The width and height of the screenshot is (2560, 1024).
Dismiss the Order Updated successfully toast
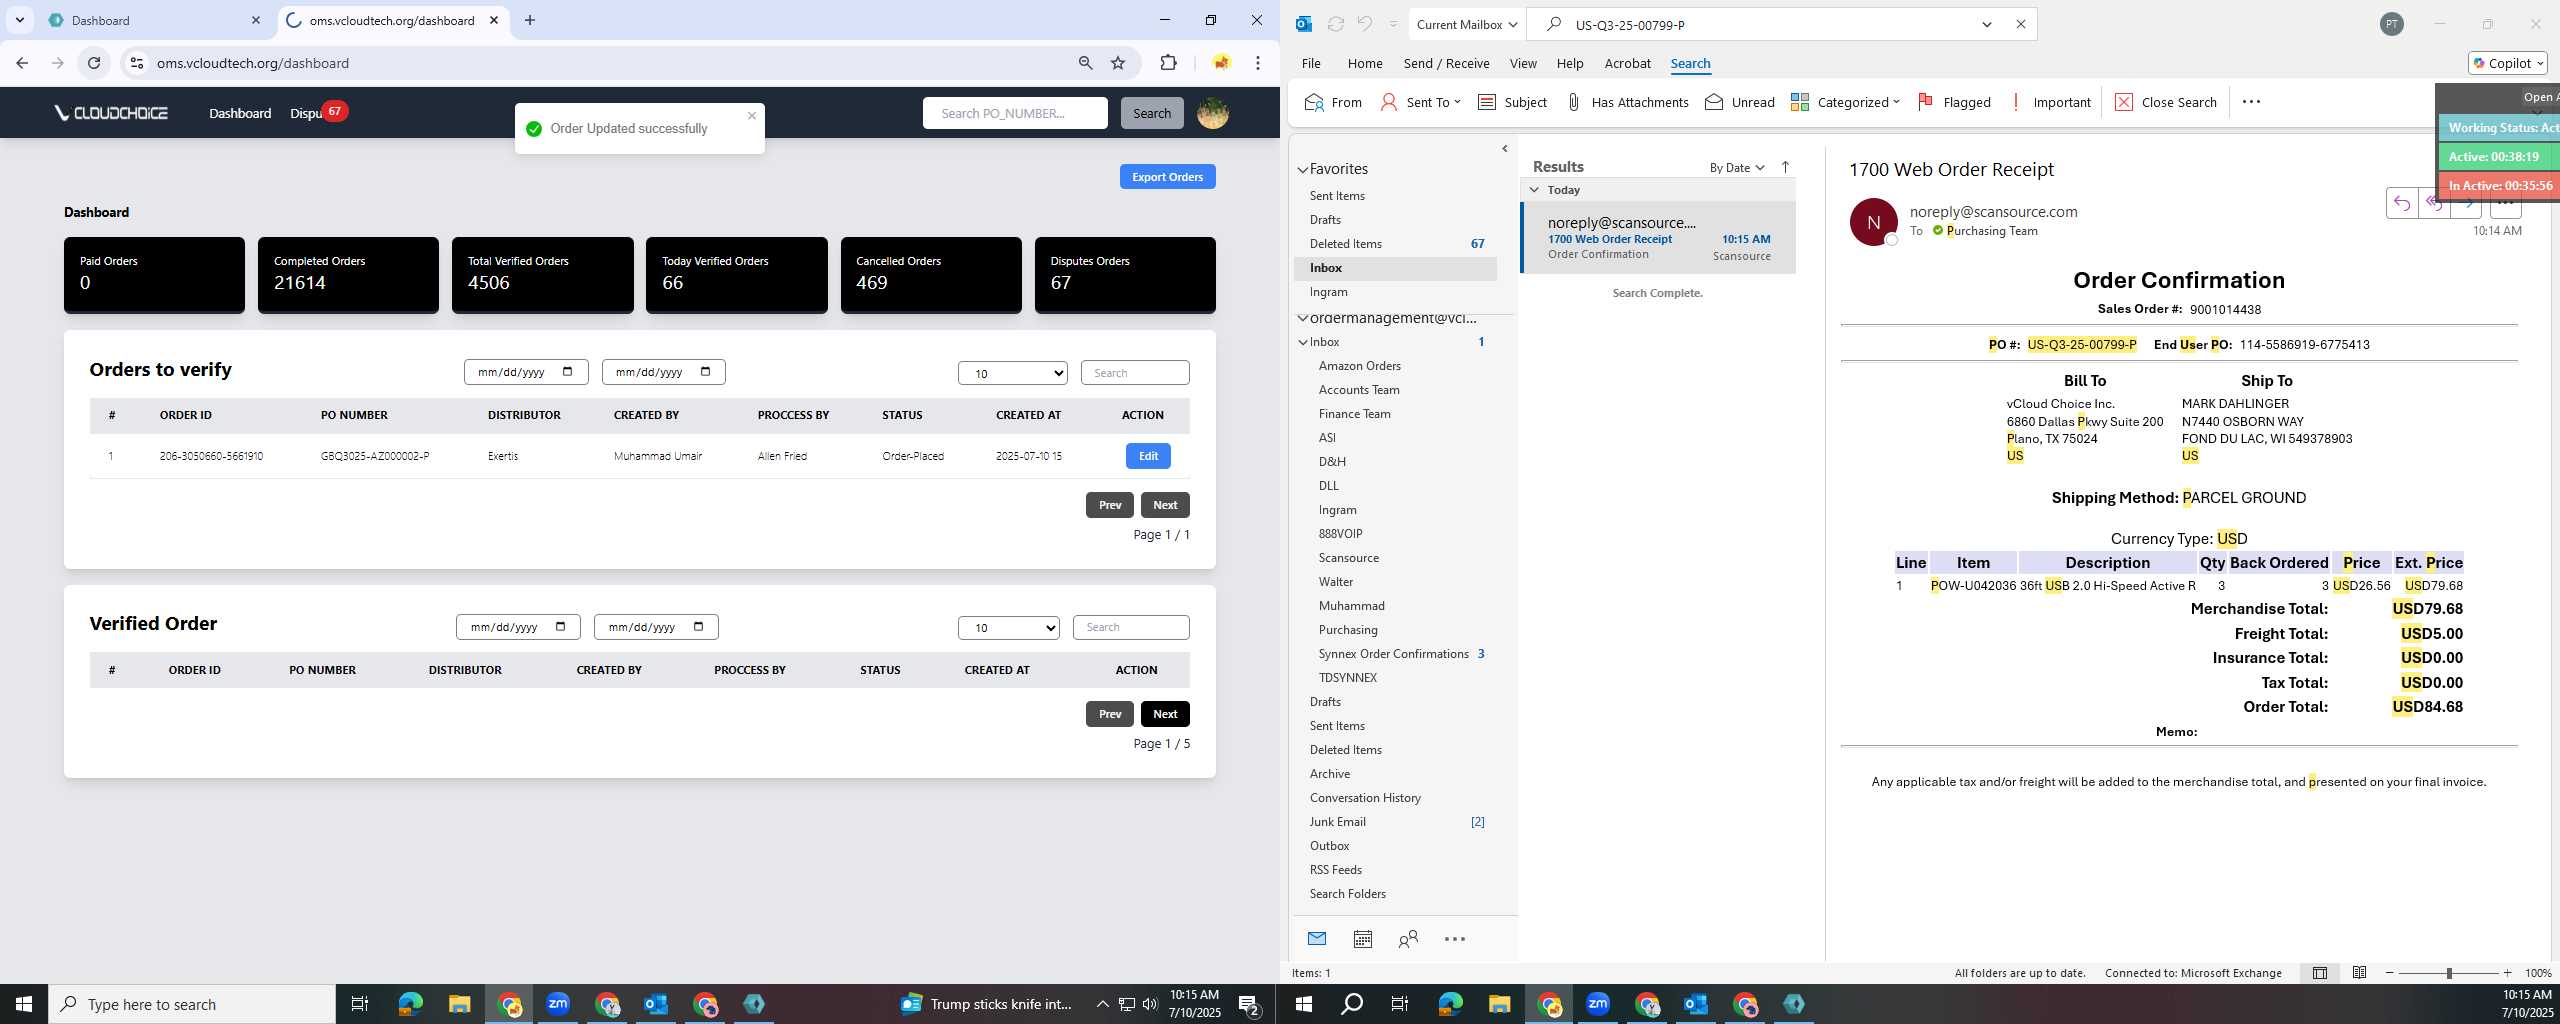pyautogui.click(x=752, y=116)
